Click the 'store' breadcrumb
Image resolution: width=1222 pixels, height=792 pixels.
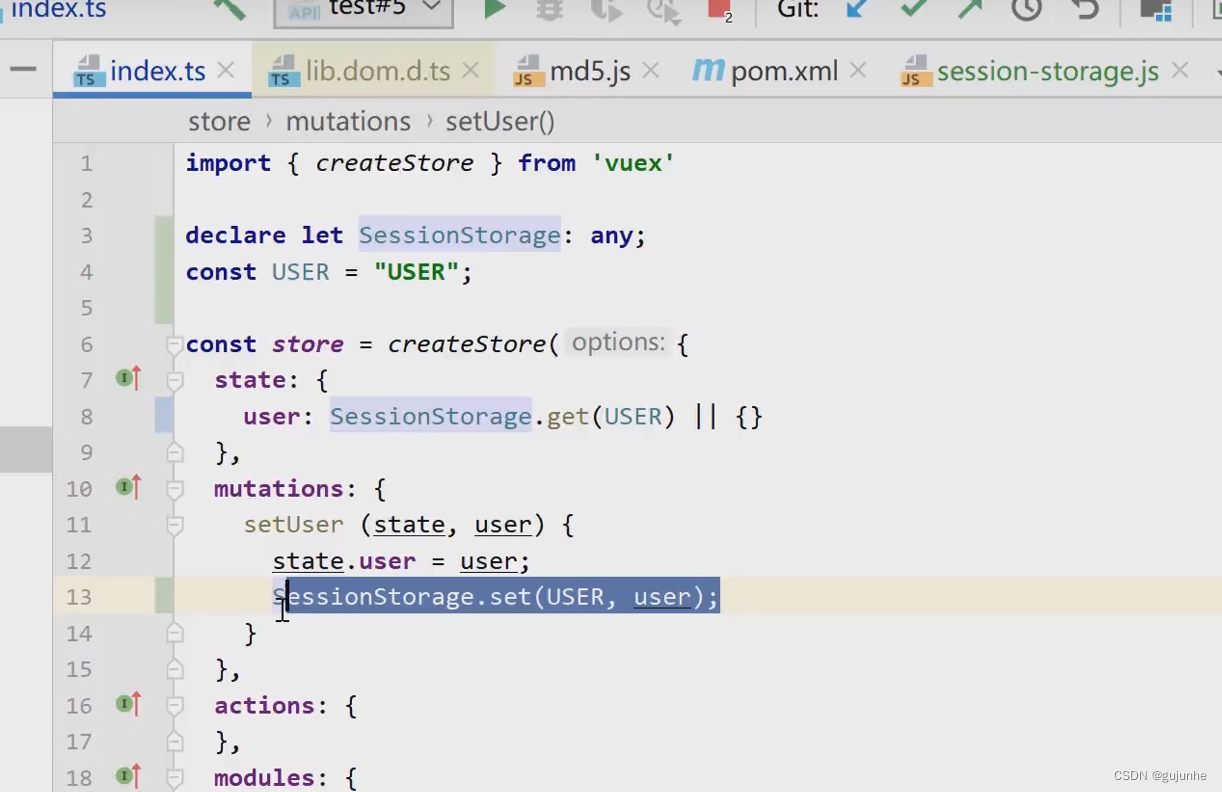coord(219,122)
